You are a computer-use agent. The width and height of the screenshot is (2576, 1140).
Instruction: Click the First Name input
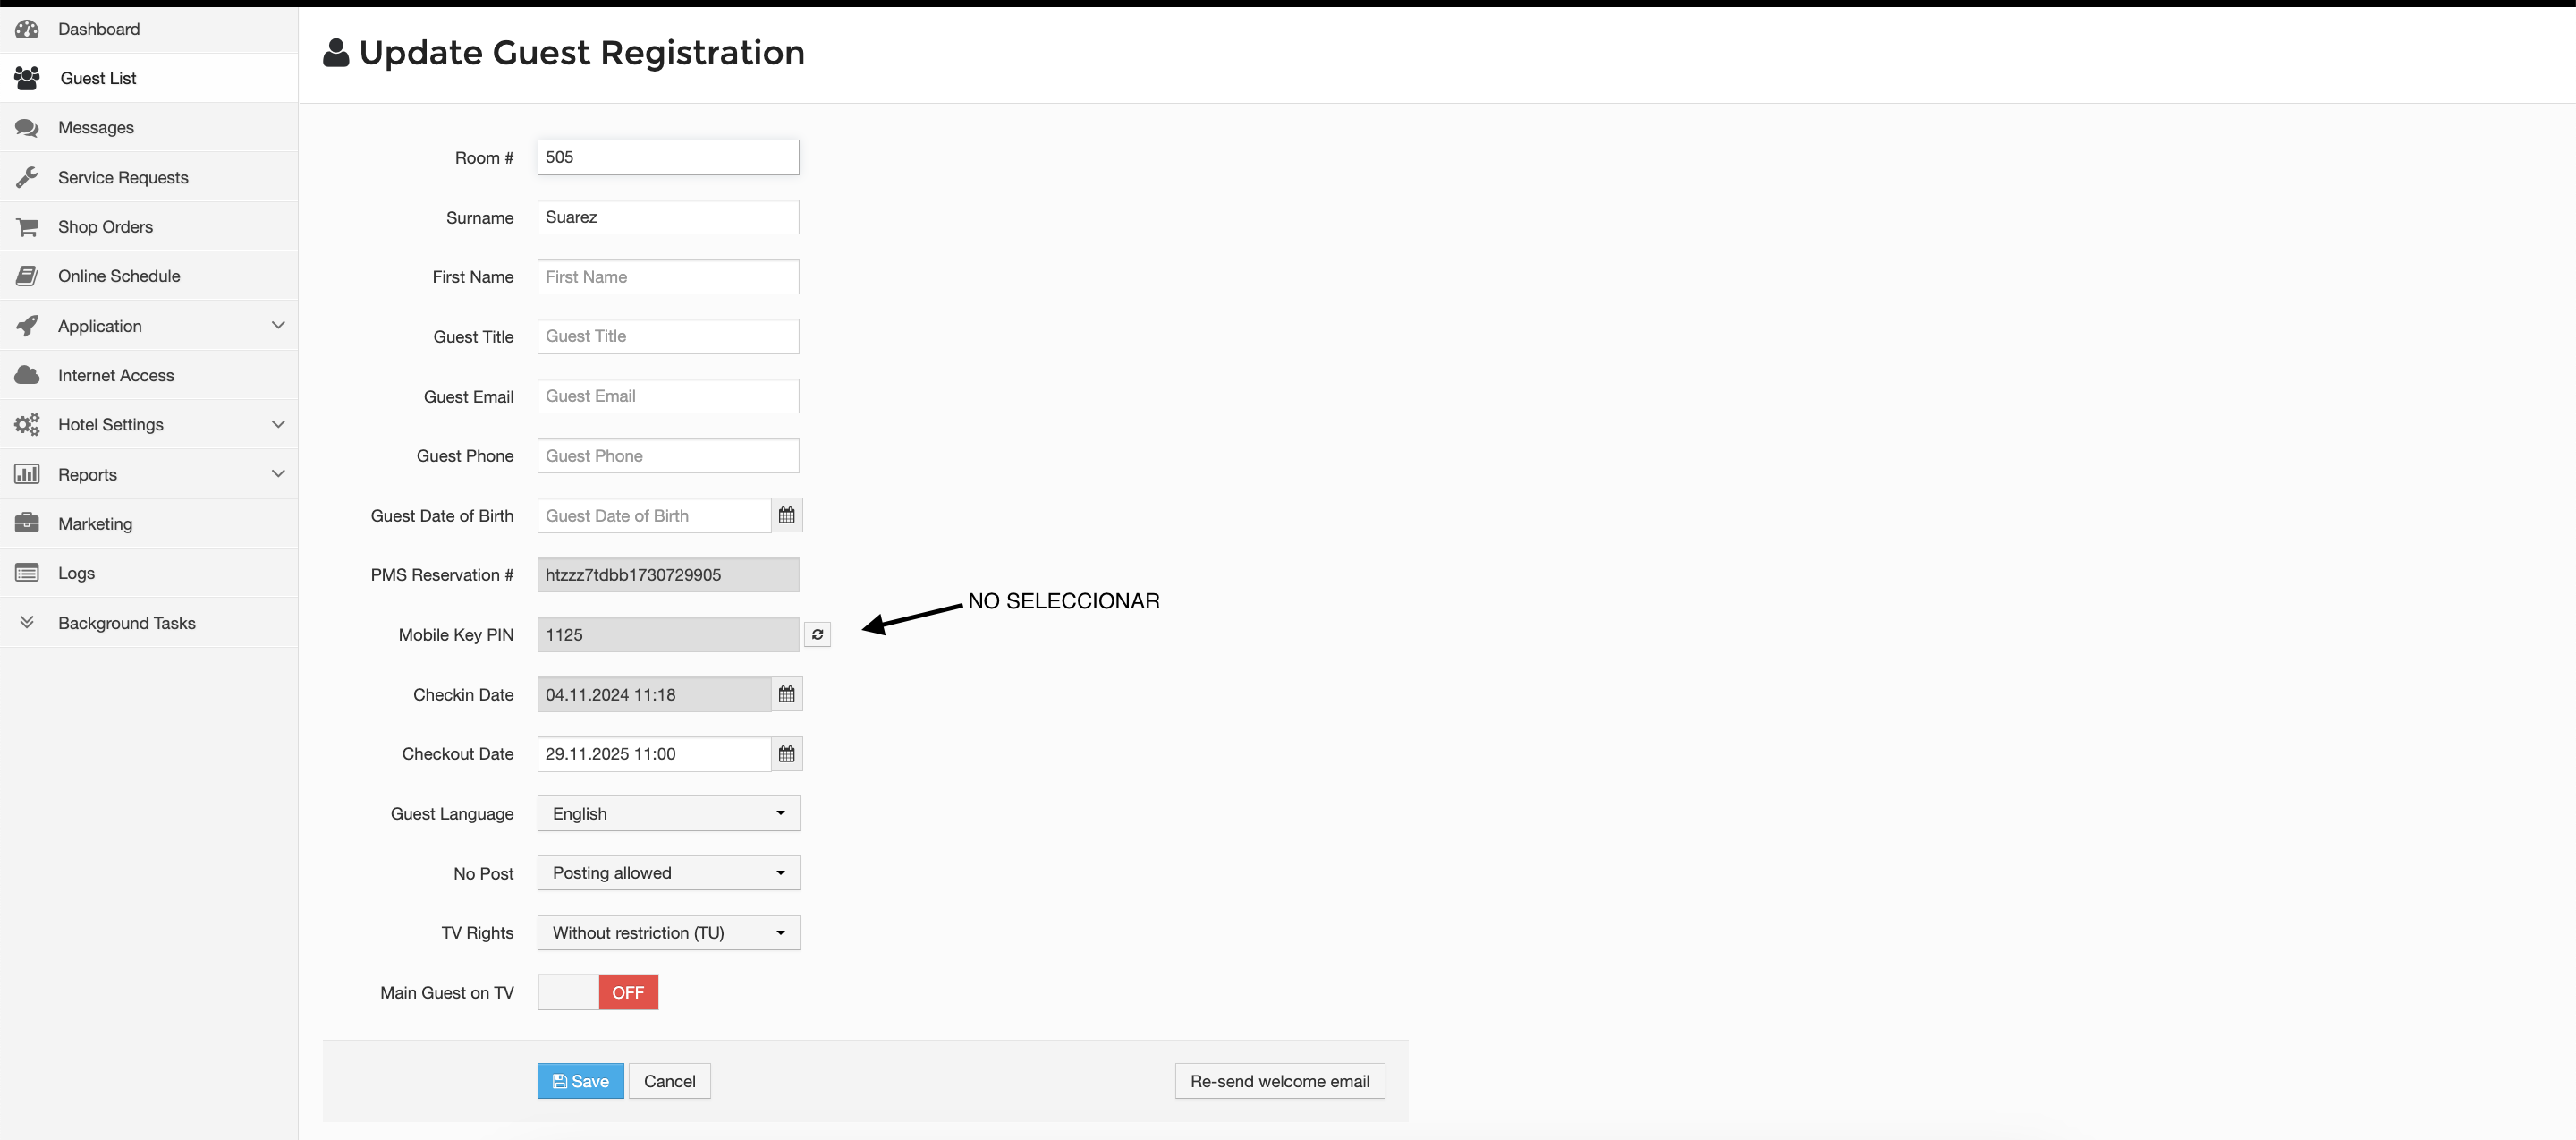tap(668, 277)
